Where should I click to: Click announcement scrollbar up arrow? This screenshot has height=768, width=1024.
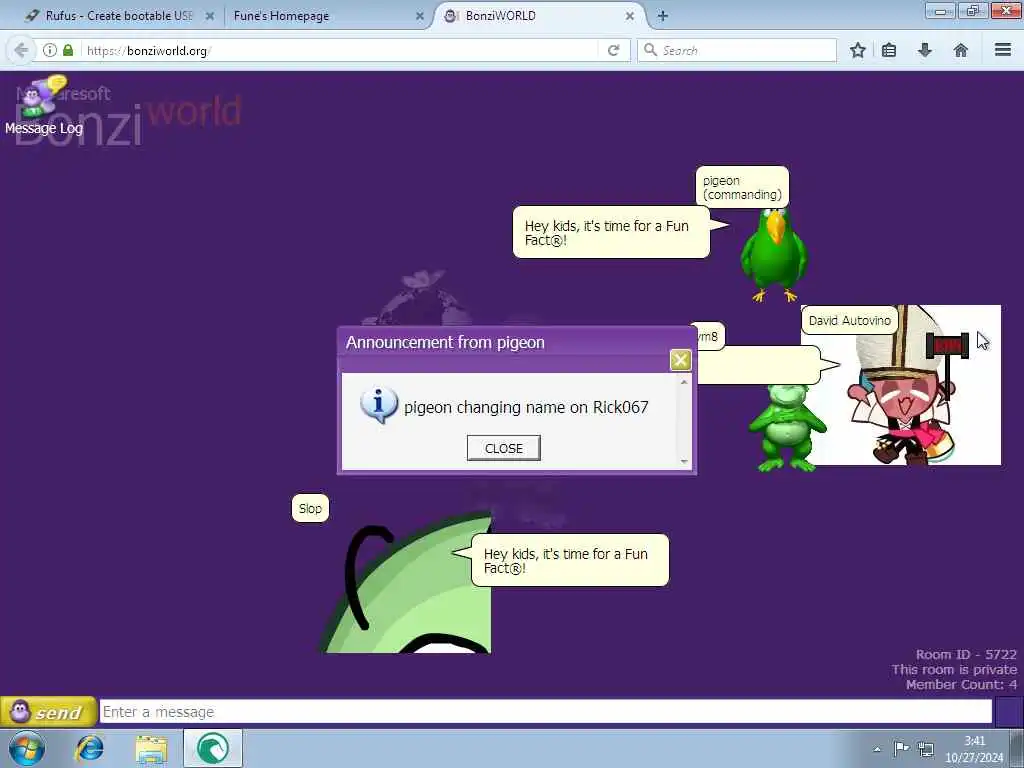tap(684, 381)
